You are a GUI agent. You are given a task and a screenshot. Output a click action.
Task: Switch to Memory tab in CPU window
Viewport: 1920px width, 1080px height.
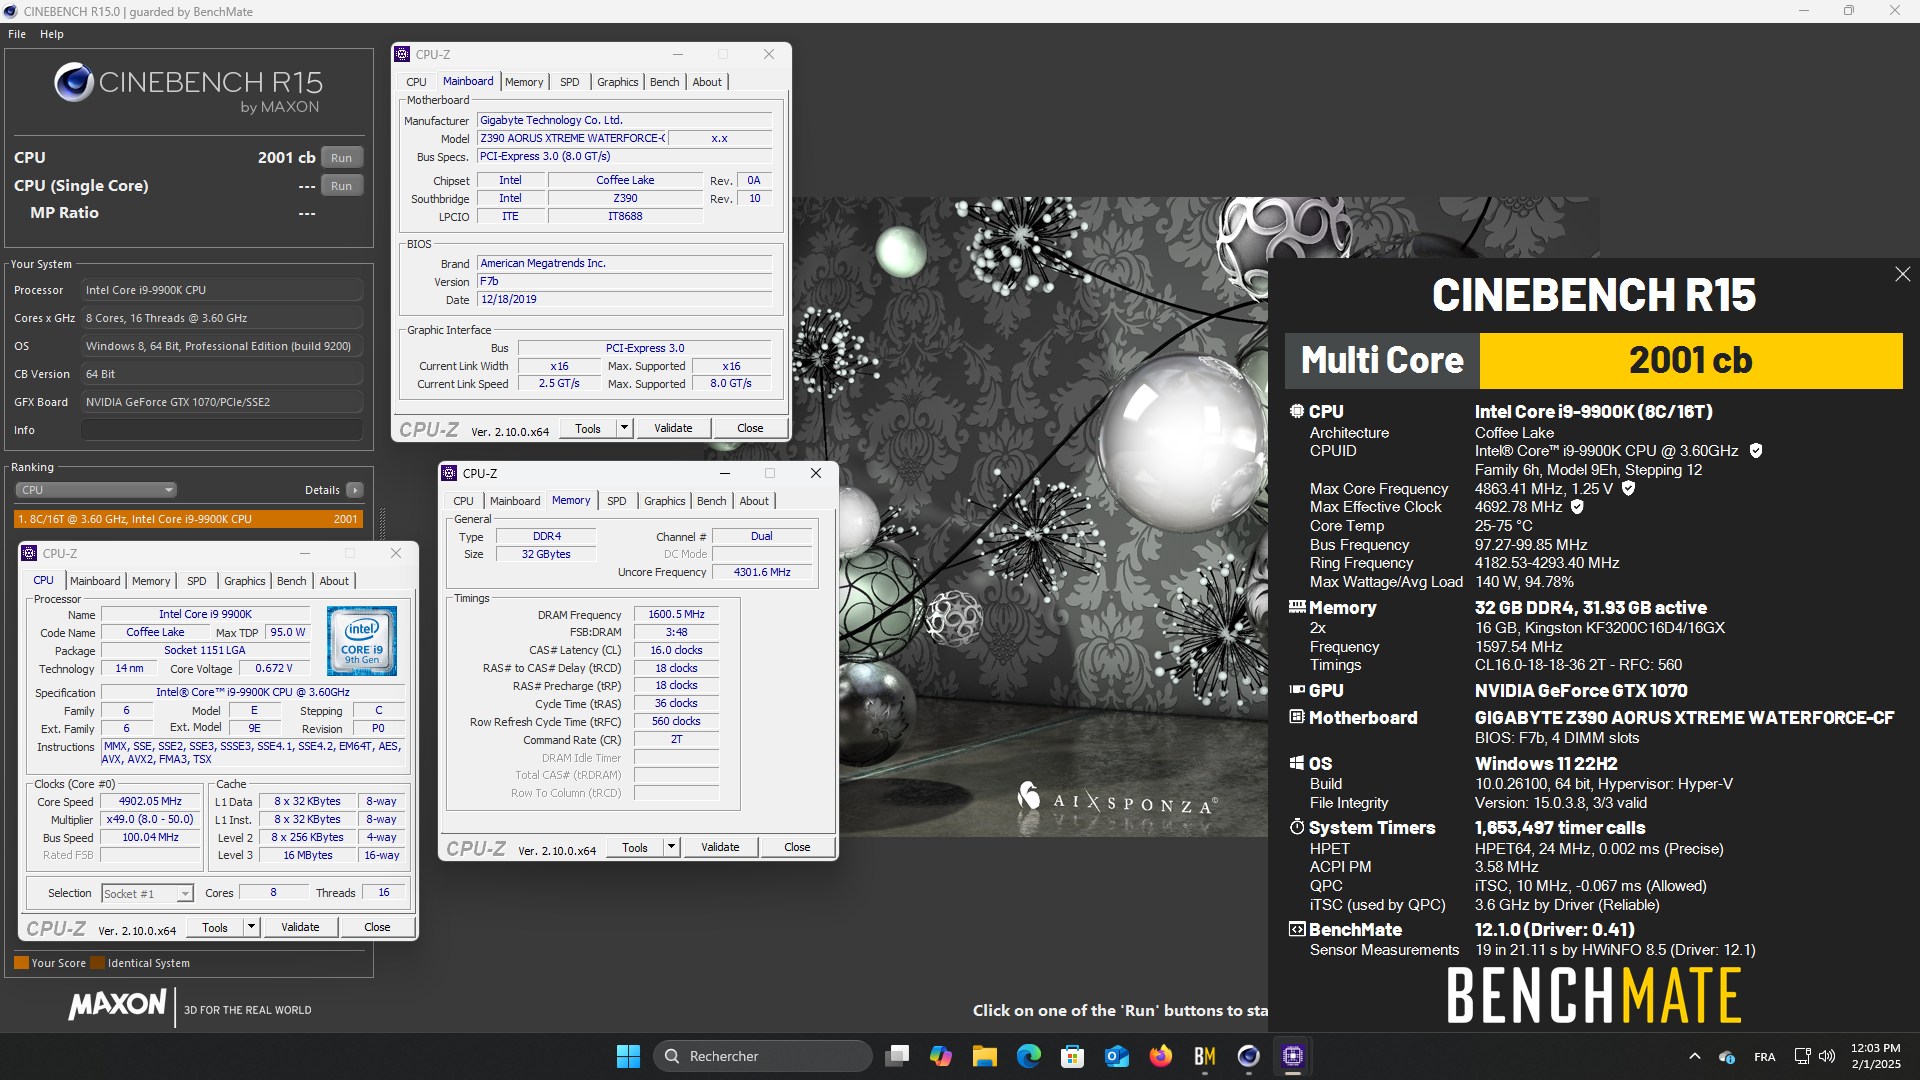151,581
